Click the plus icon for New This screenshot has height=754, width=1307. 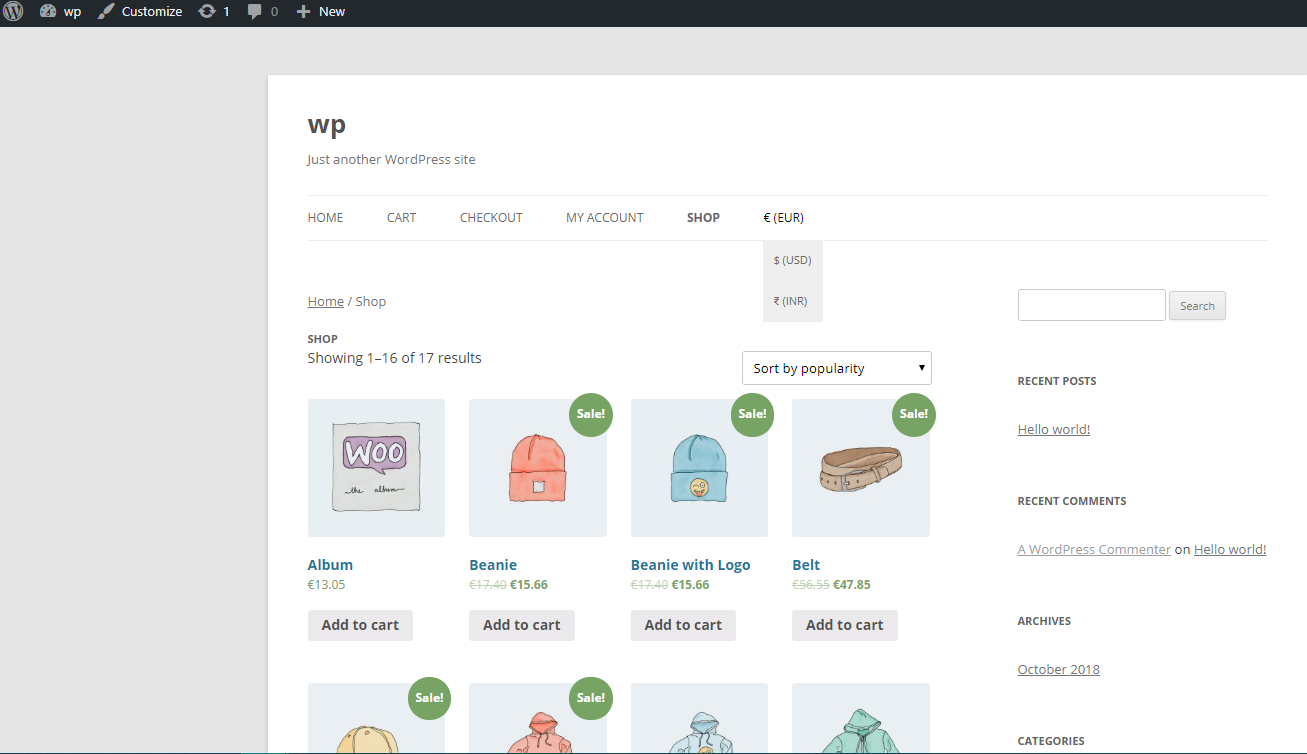point(304,12)
